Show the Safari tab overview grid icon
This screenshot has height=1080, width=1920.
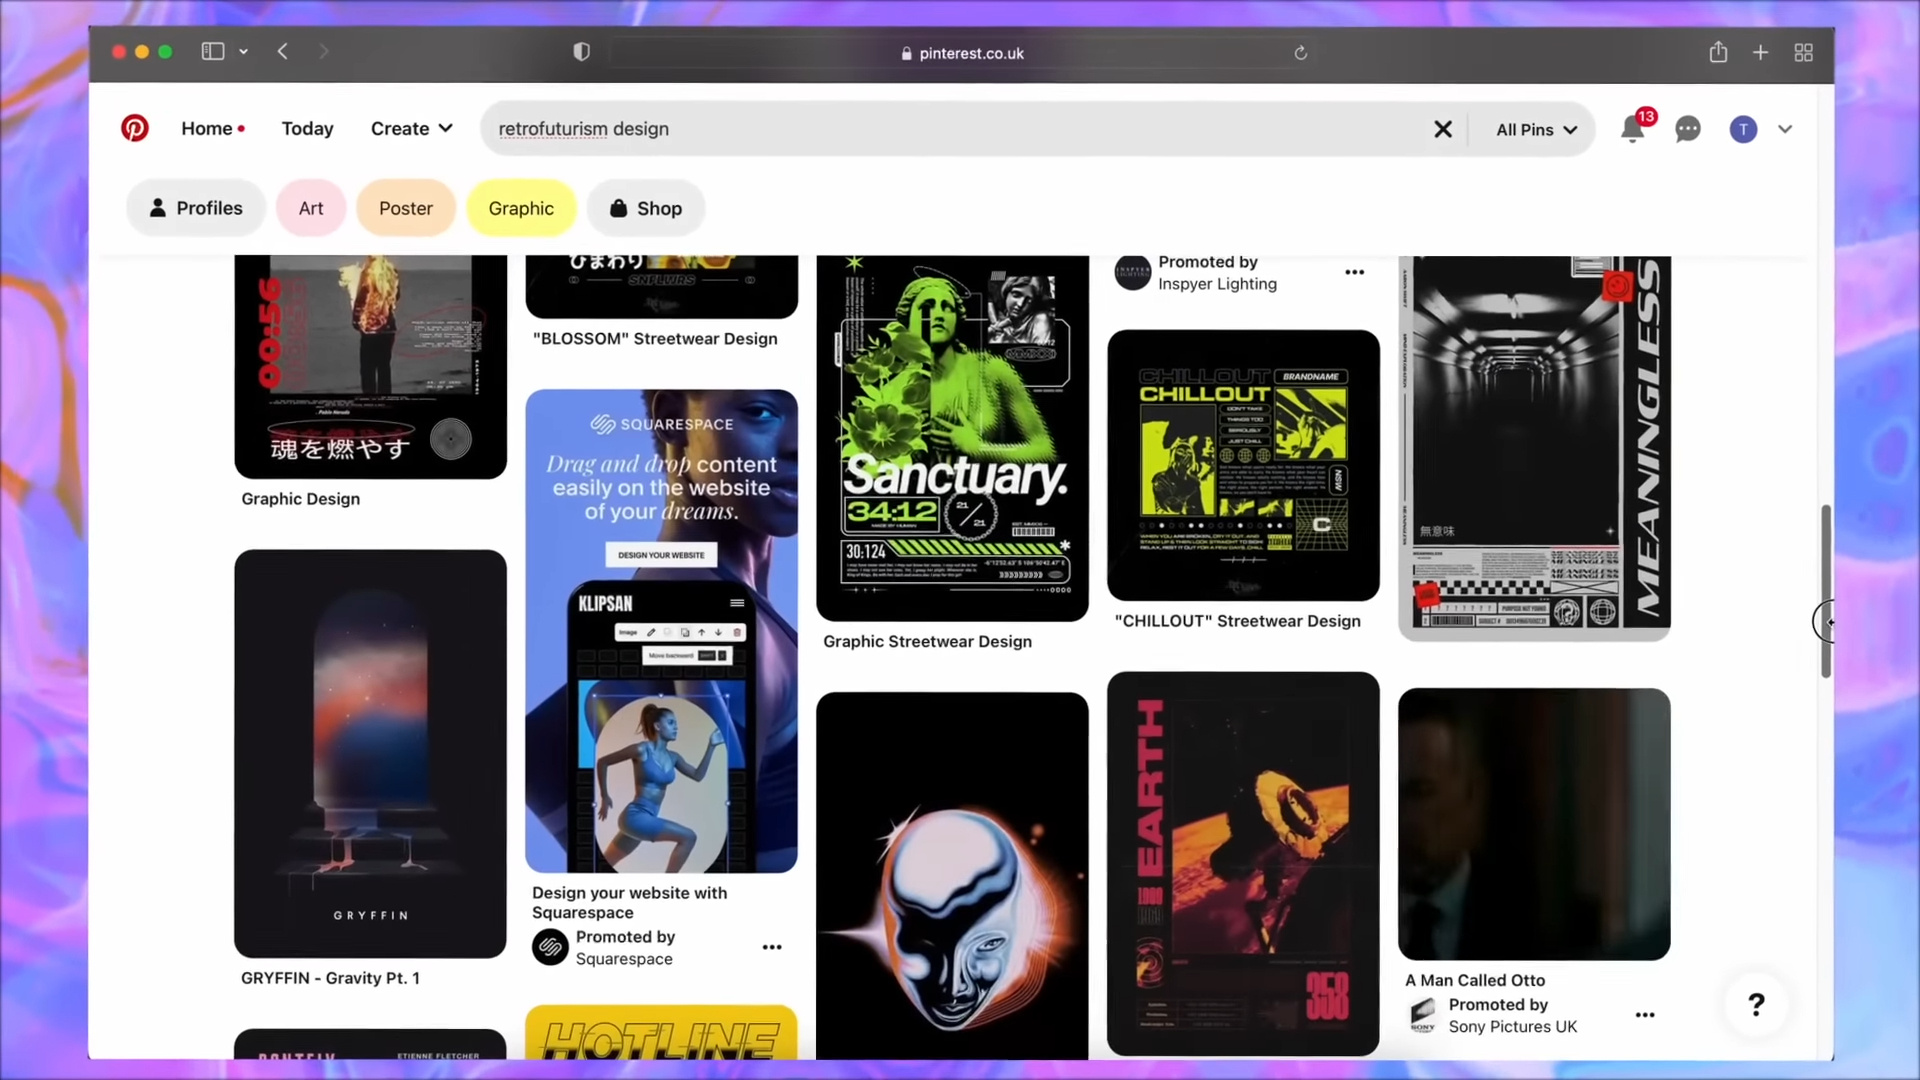(1804, 52)
